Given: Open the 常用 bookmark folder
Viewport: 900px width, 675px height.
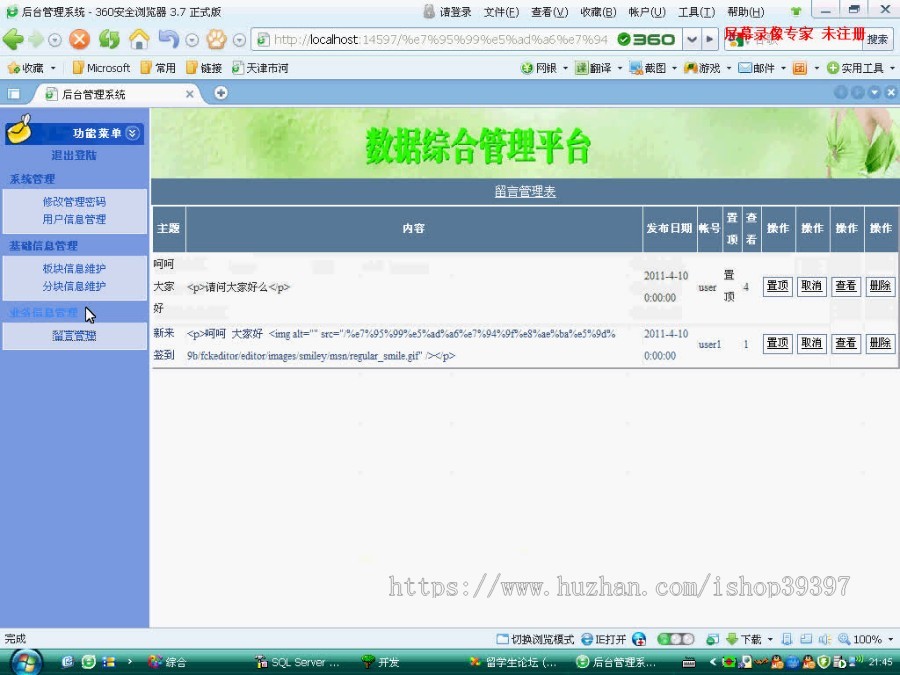Looking at the screenshot, I should pyautogui.click(x=158, y=68).
